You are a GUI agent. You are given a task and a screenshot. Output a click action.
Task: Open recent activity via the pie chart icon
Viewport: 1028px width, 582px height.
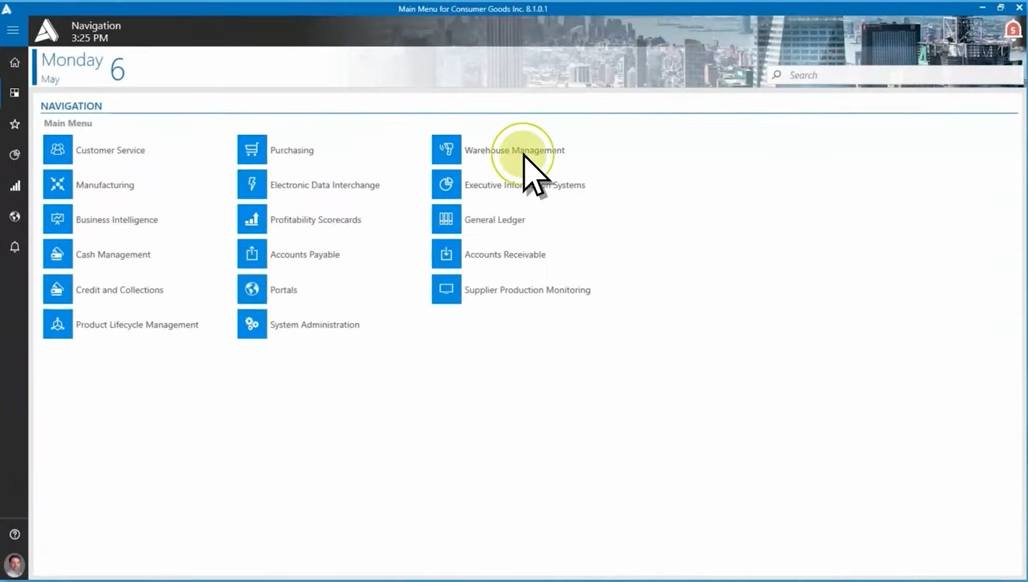(14, 154)
